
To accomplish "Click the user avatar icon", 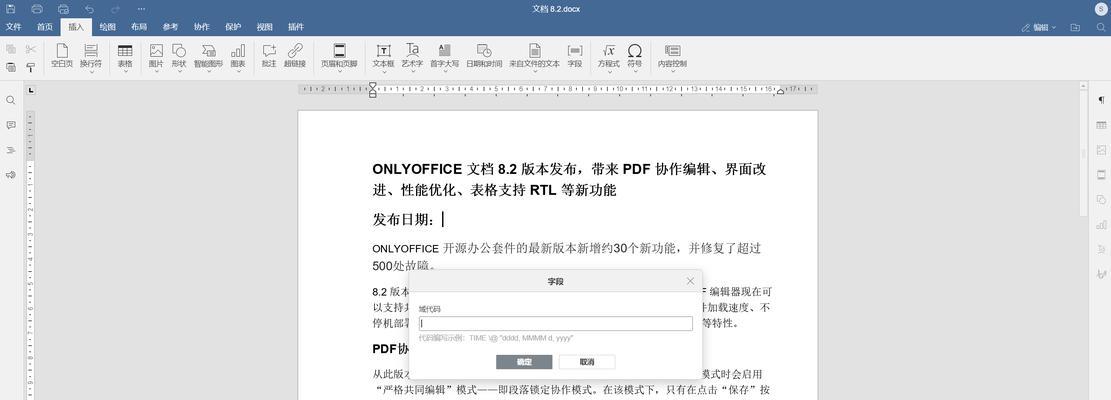I will point(1100,8).
